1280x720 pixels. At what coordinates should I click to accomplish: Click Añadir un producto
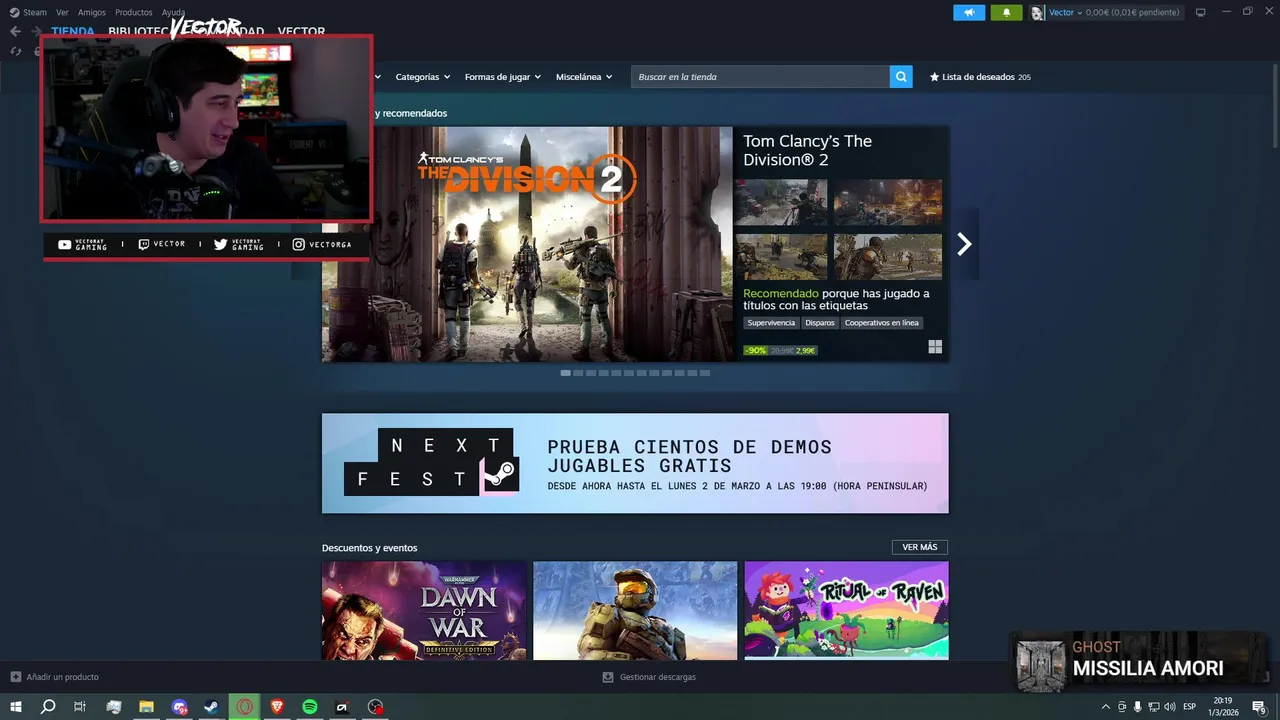click(62, 677)
